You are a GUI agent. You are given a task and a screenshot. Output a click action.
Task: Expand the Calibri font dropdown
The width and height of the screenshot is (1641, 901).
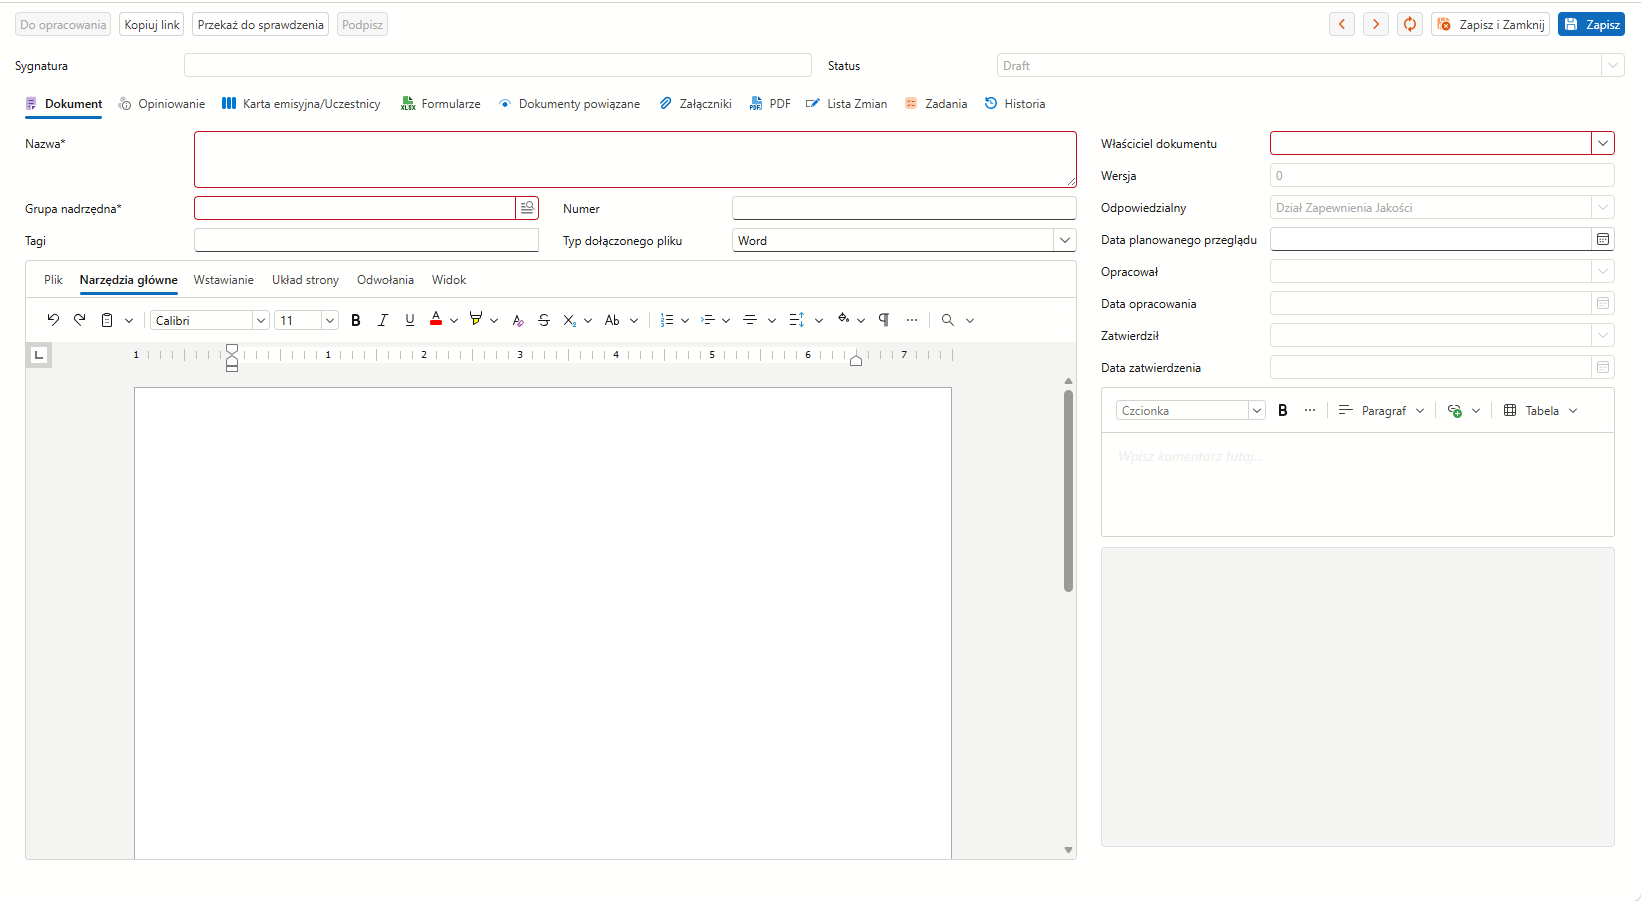261,320
